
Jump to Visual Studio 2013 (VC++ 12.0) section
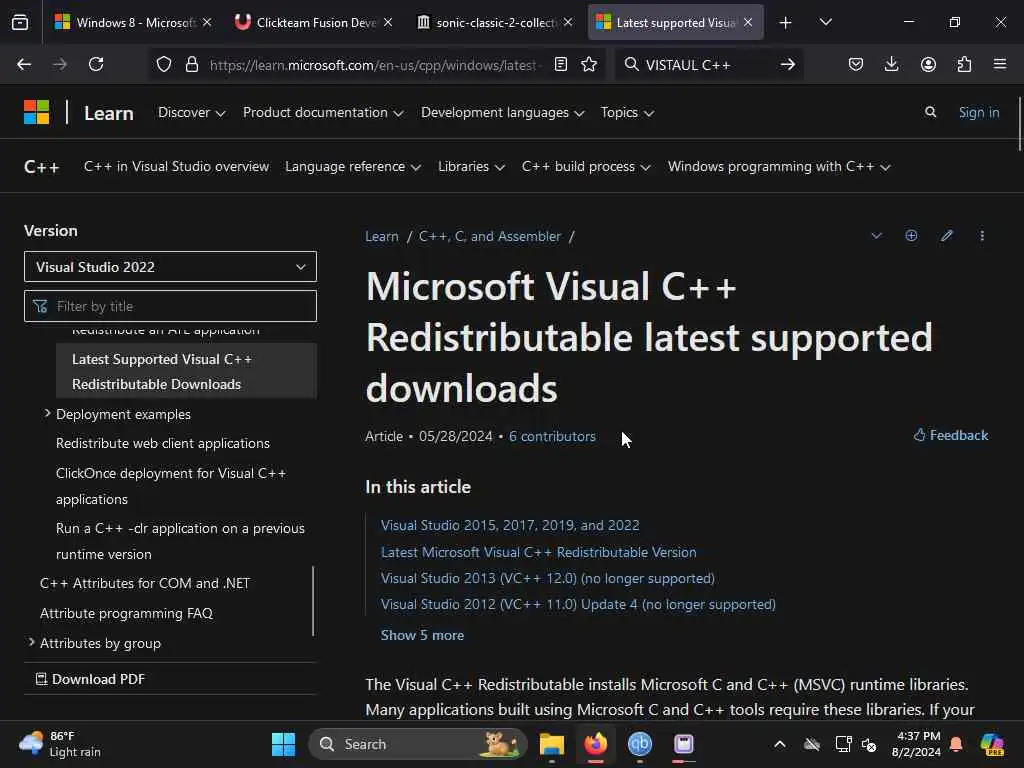[547, 578]
